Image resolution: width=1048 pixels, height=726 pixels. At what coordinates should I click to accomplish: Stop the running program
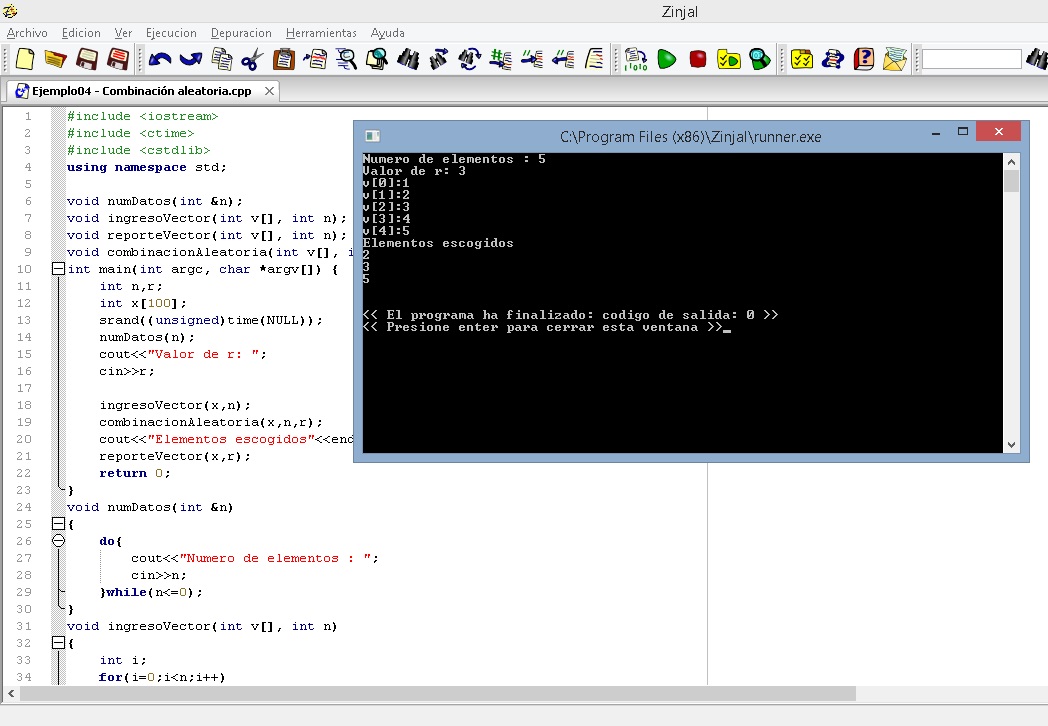[x=697, y=61]
